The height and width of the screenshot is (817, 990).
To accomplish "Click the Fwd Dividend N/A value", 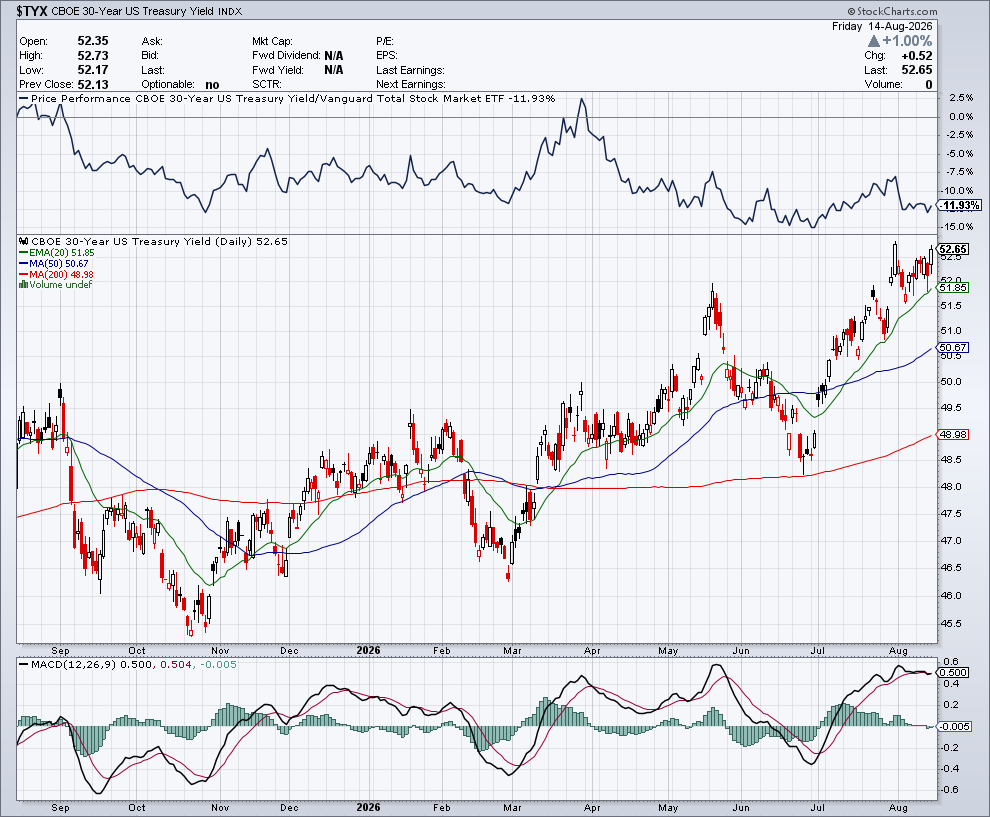I will (333, 56).
